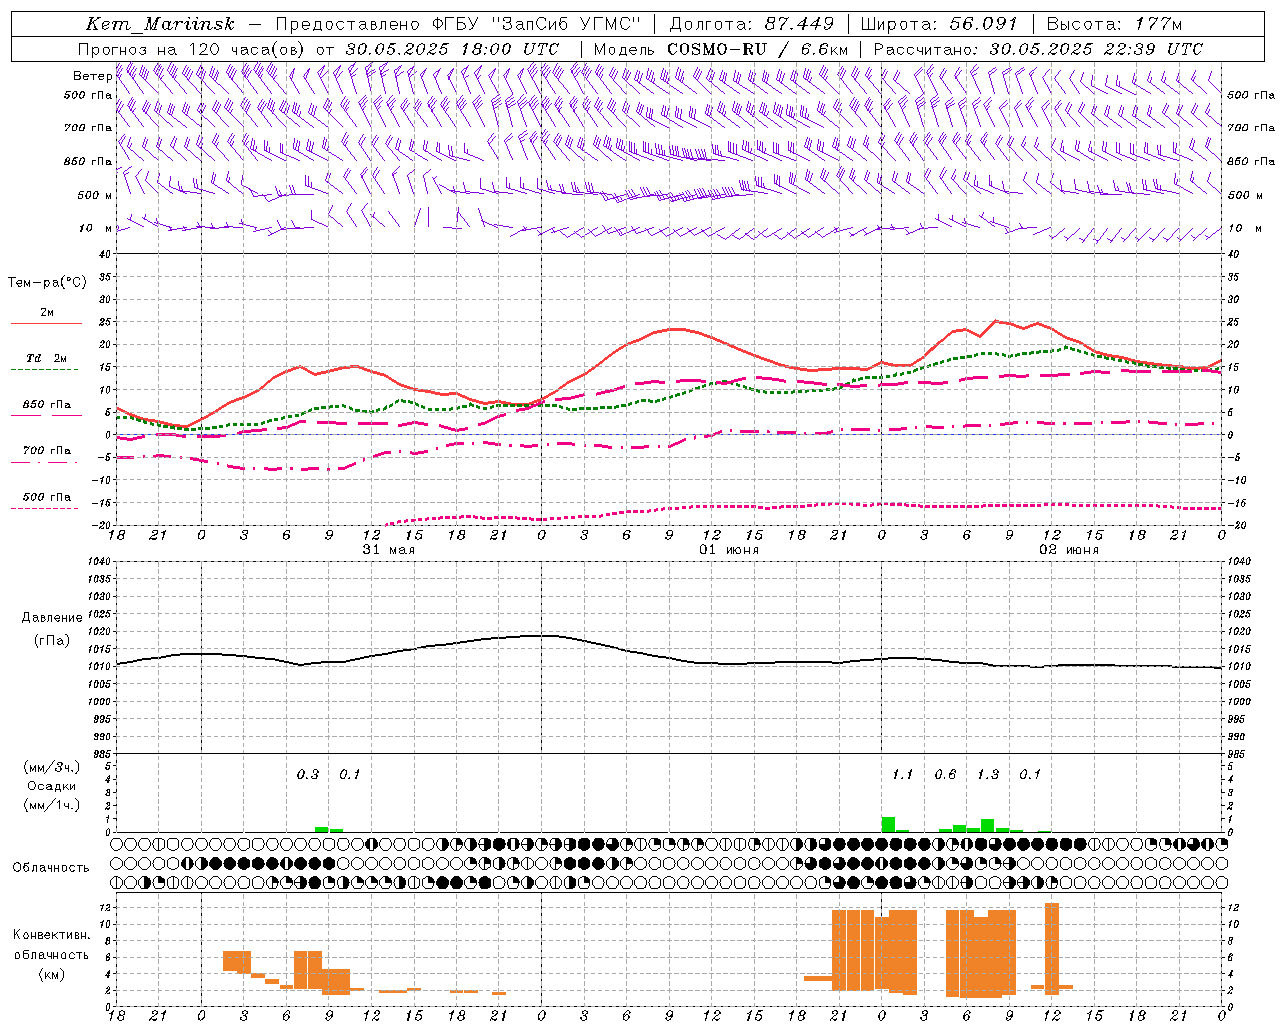Click "Прогноз на 120 часа(ов)" forecast text
1280x1024 pixels.
coord(192,49)
